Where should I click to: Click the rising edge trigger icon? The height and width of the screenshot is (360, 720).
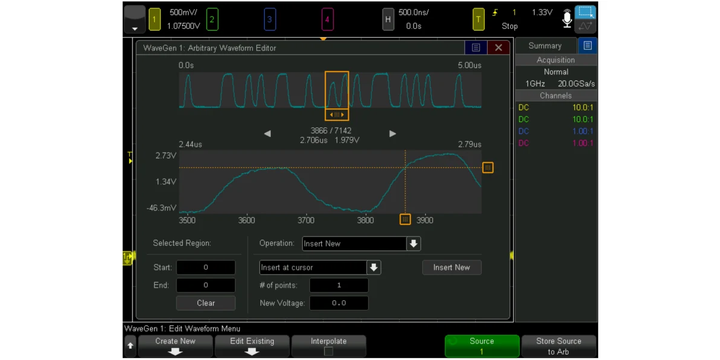495,12
